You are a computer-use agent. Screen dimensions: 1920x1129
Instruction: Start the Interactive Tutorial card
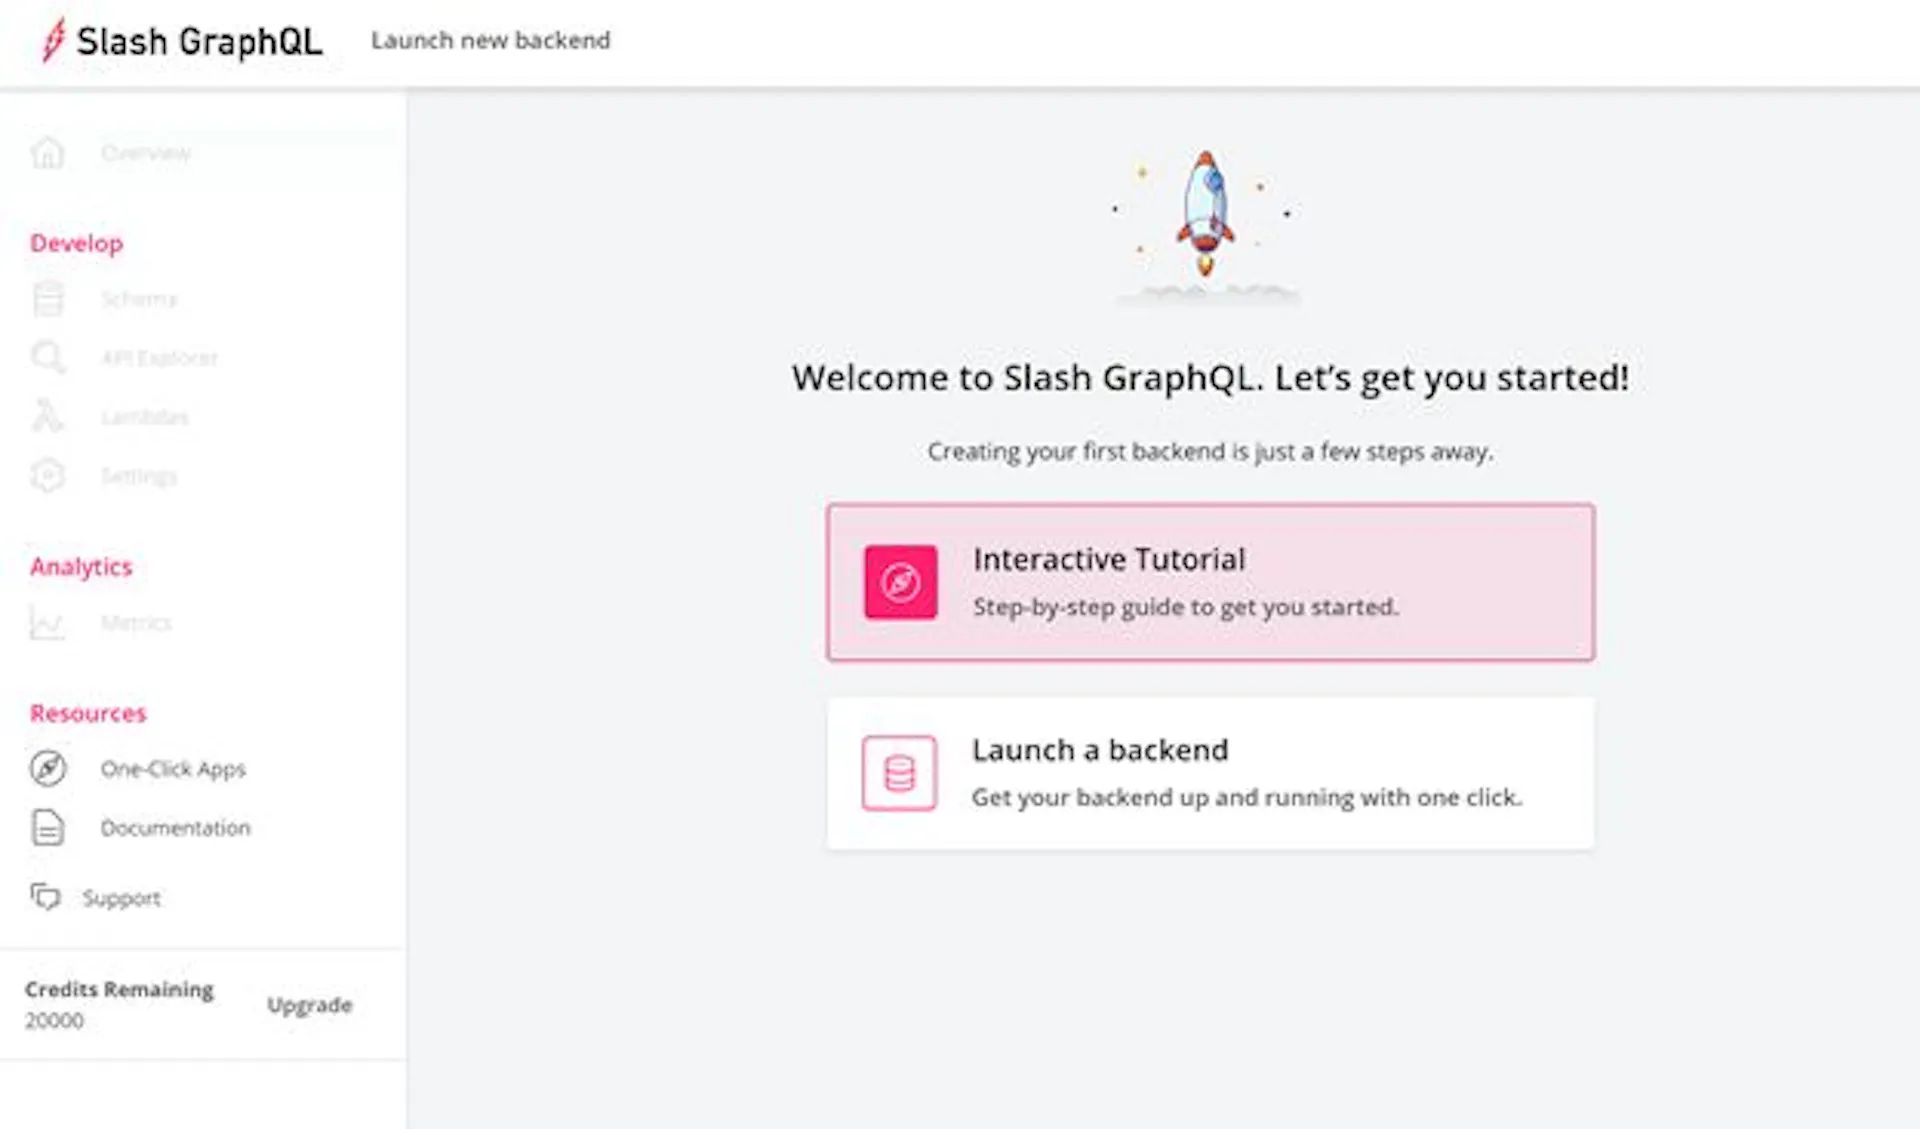[x=1210, y=582]
